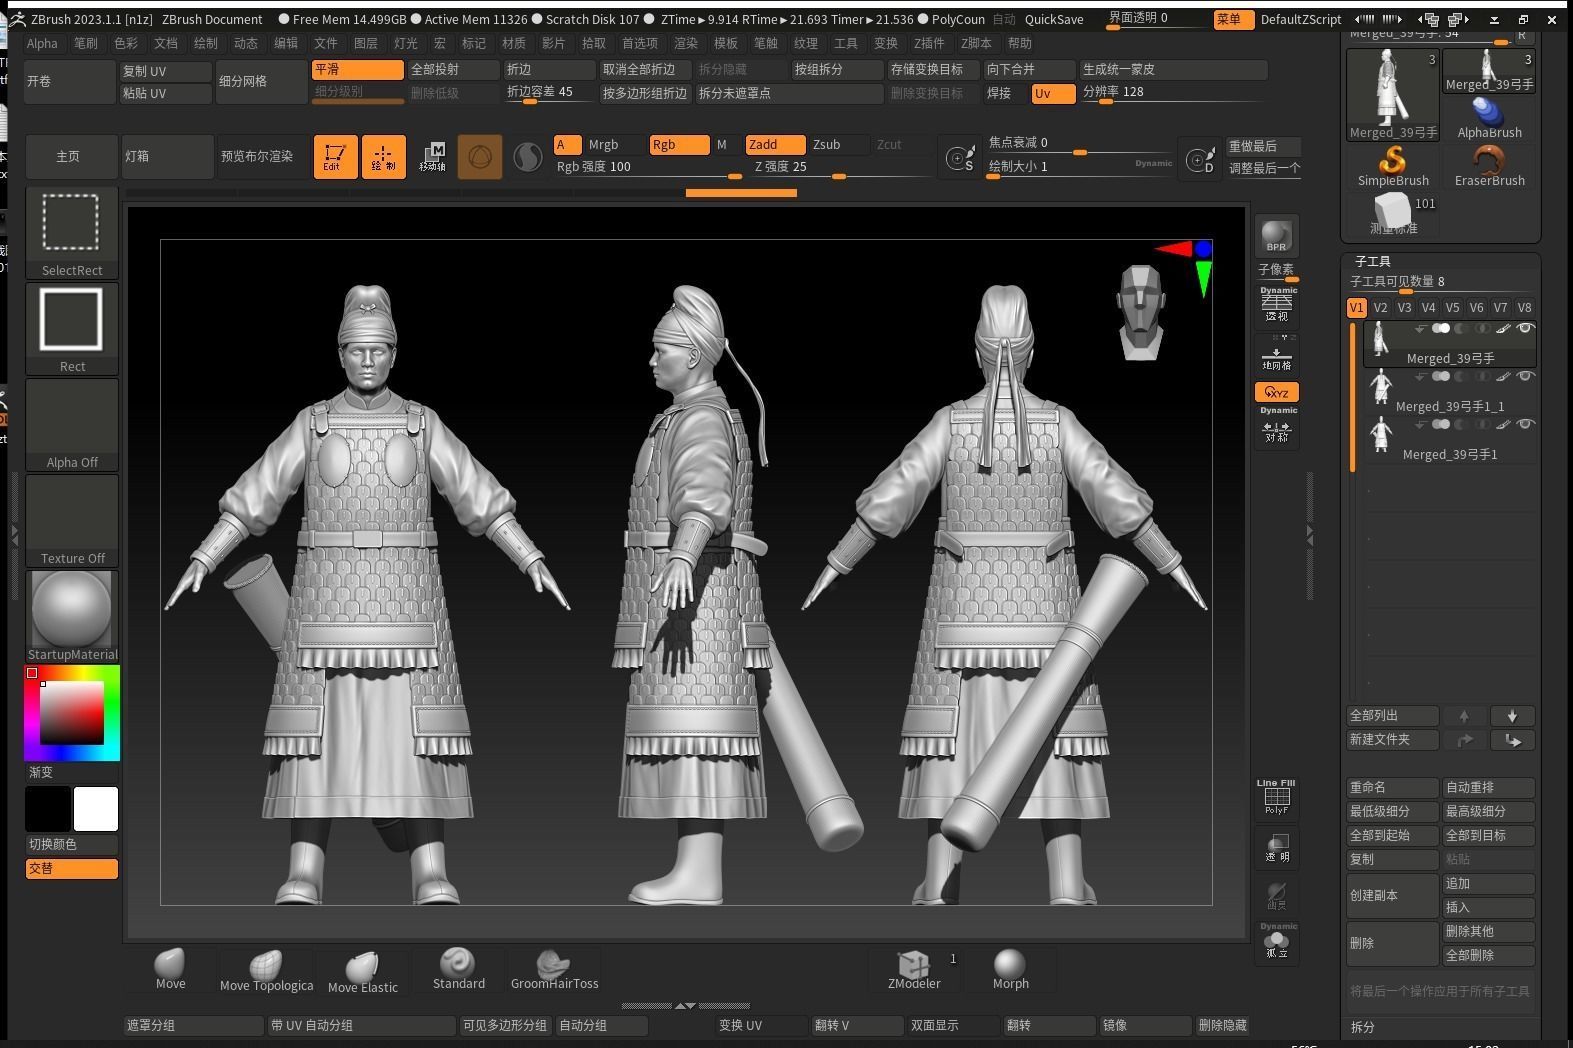Viewport: 1573px width, 1048px height.
Task: Pick the EraserBrush tool
Action: tap(1489, 166)
